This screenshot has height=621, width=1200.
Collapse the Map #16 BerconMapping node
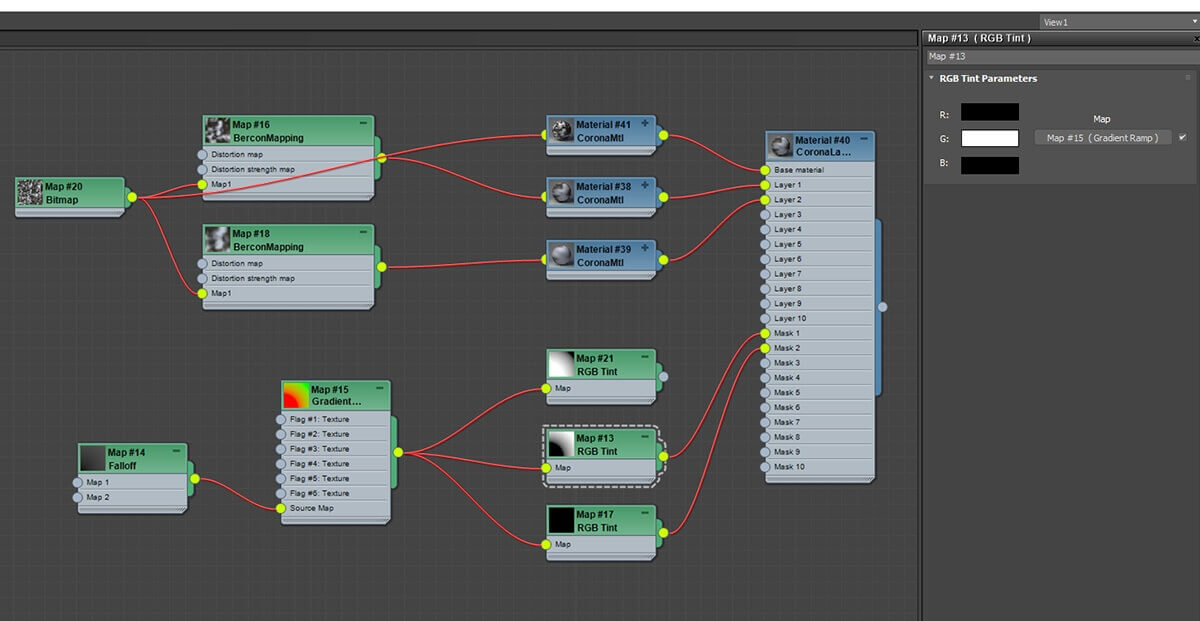(x=363, y=123)
